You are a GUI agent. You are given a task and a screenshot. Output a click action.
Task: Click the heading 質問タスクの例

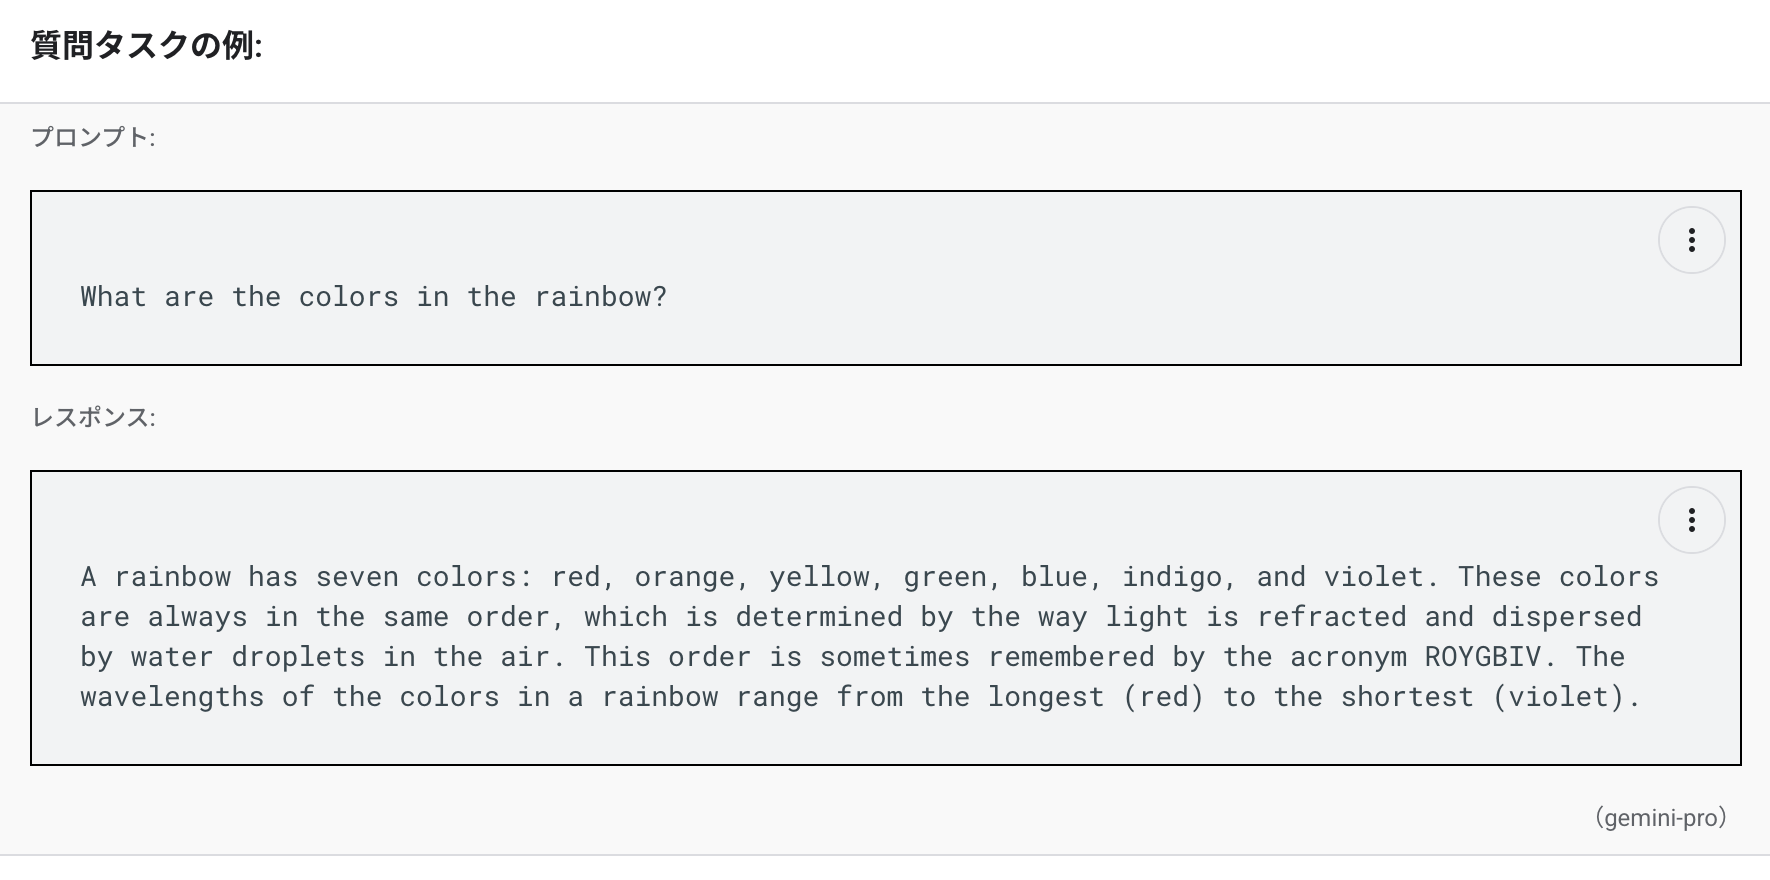(146, 46)
